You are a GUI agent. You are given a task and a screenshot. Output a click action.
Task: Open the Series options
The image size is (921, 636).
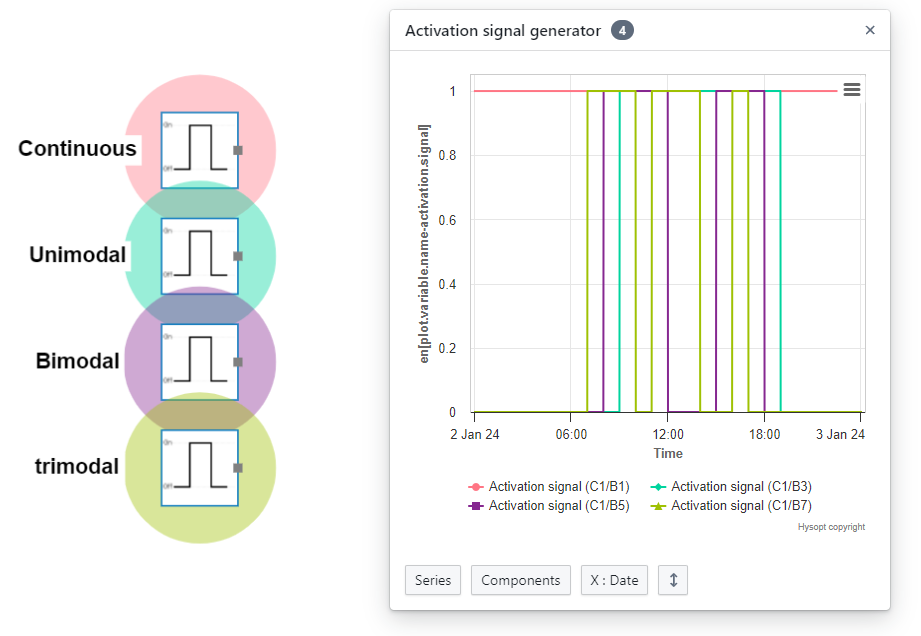432,580
